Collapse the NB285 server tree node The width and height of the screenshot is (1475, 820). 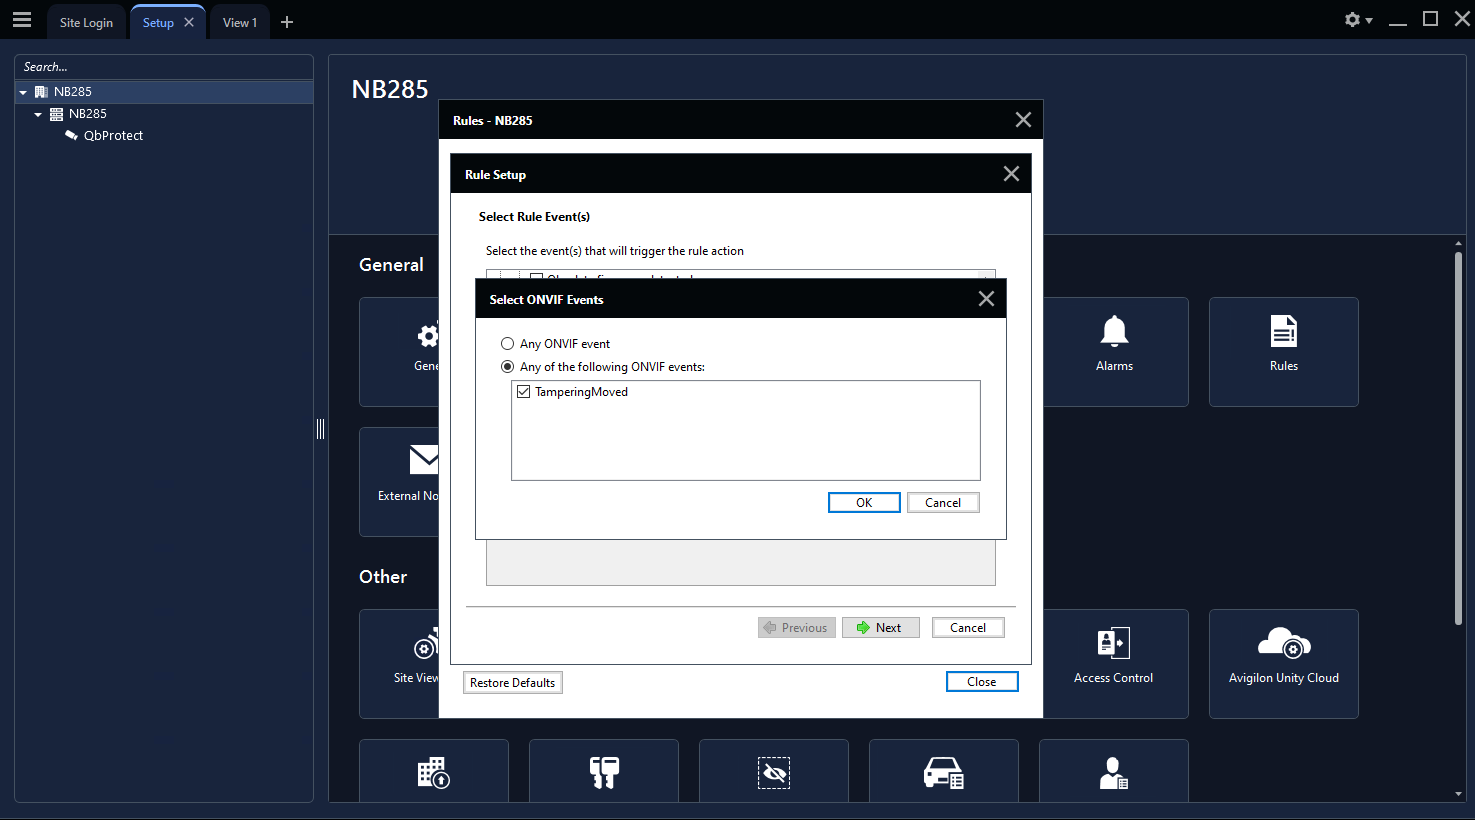38,114
